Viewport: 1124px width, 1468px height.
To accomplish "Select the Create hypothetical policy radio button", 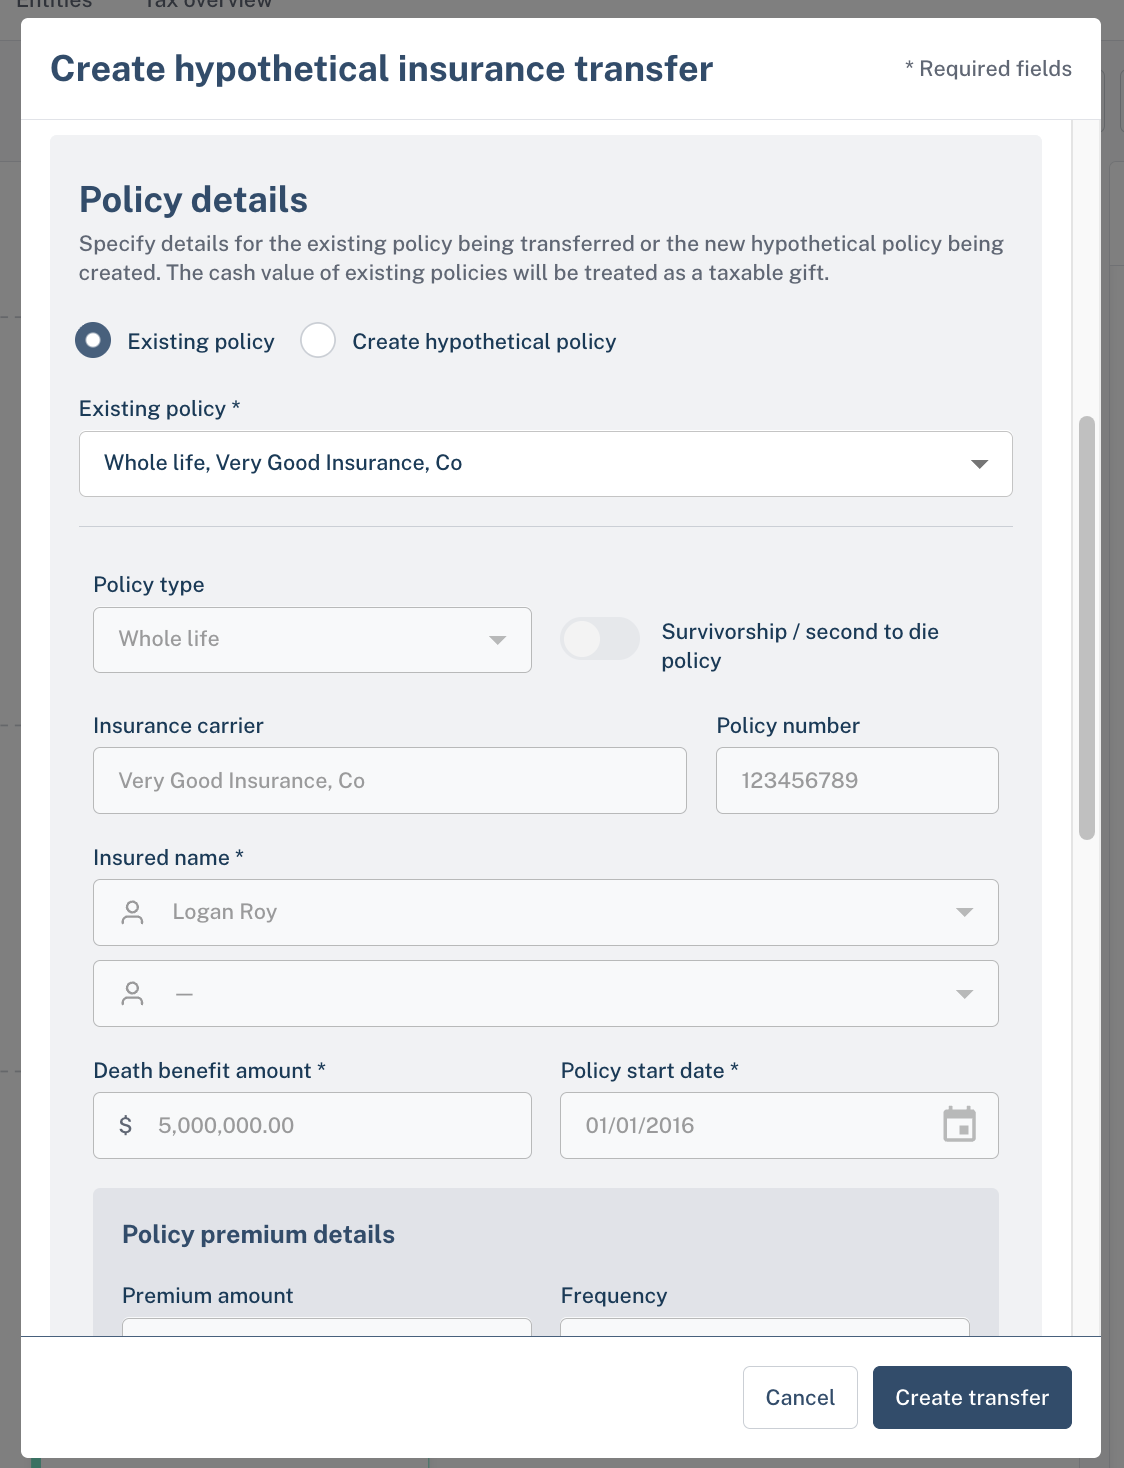I will click(318, 340).
